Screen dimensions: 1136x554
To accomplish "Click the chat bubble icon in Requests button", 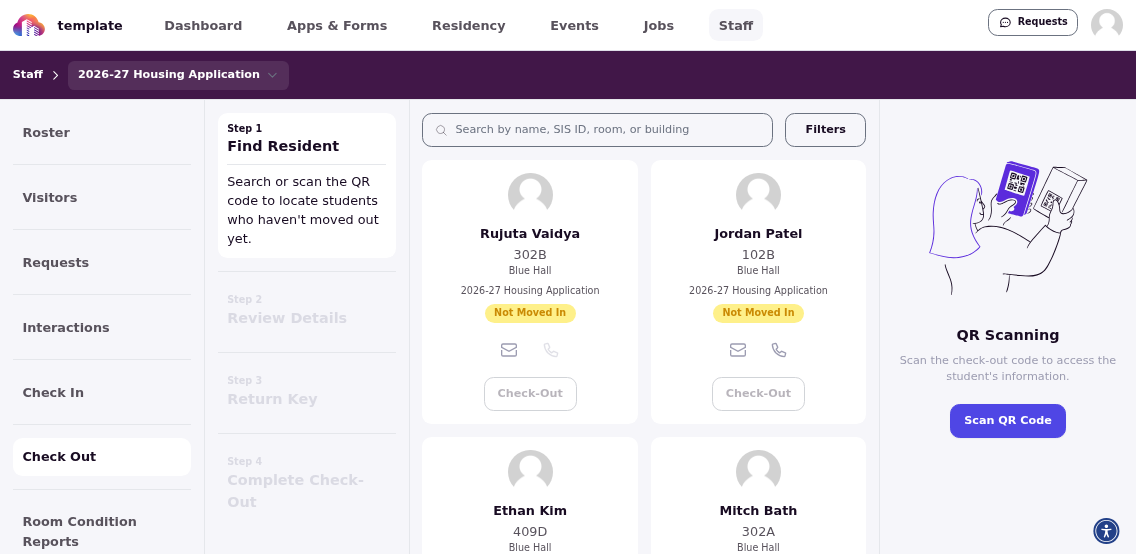I will pos(1005,22).
